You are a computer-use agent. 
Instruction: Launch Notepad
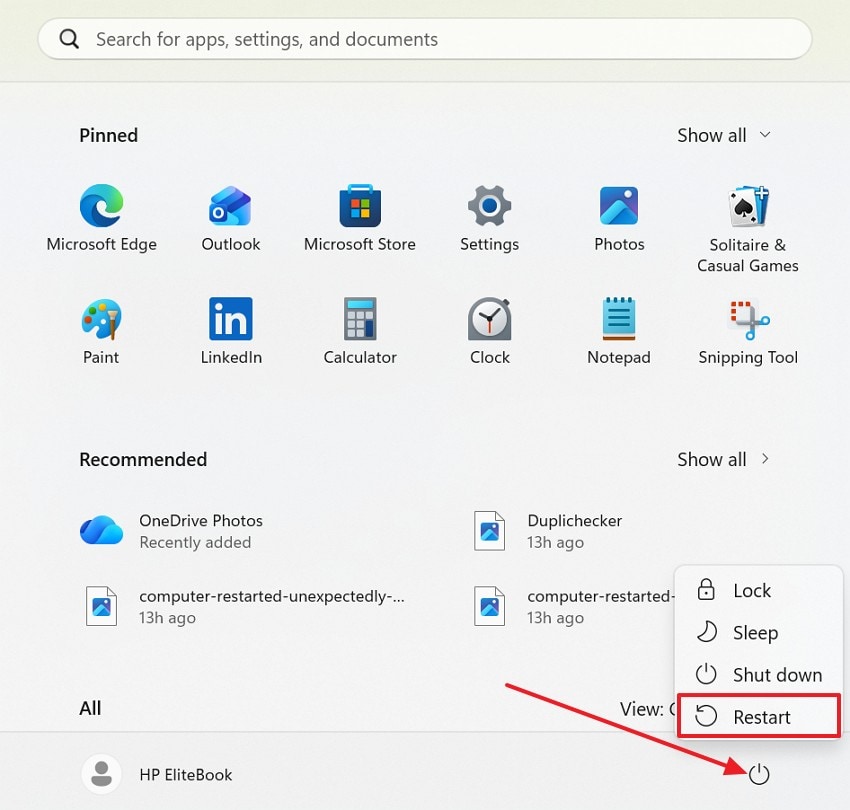(x=619, y=331)
